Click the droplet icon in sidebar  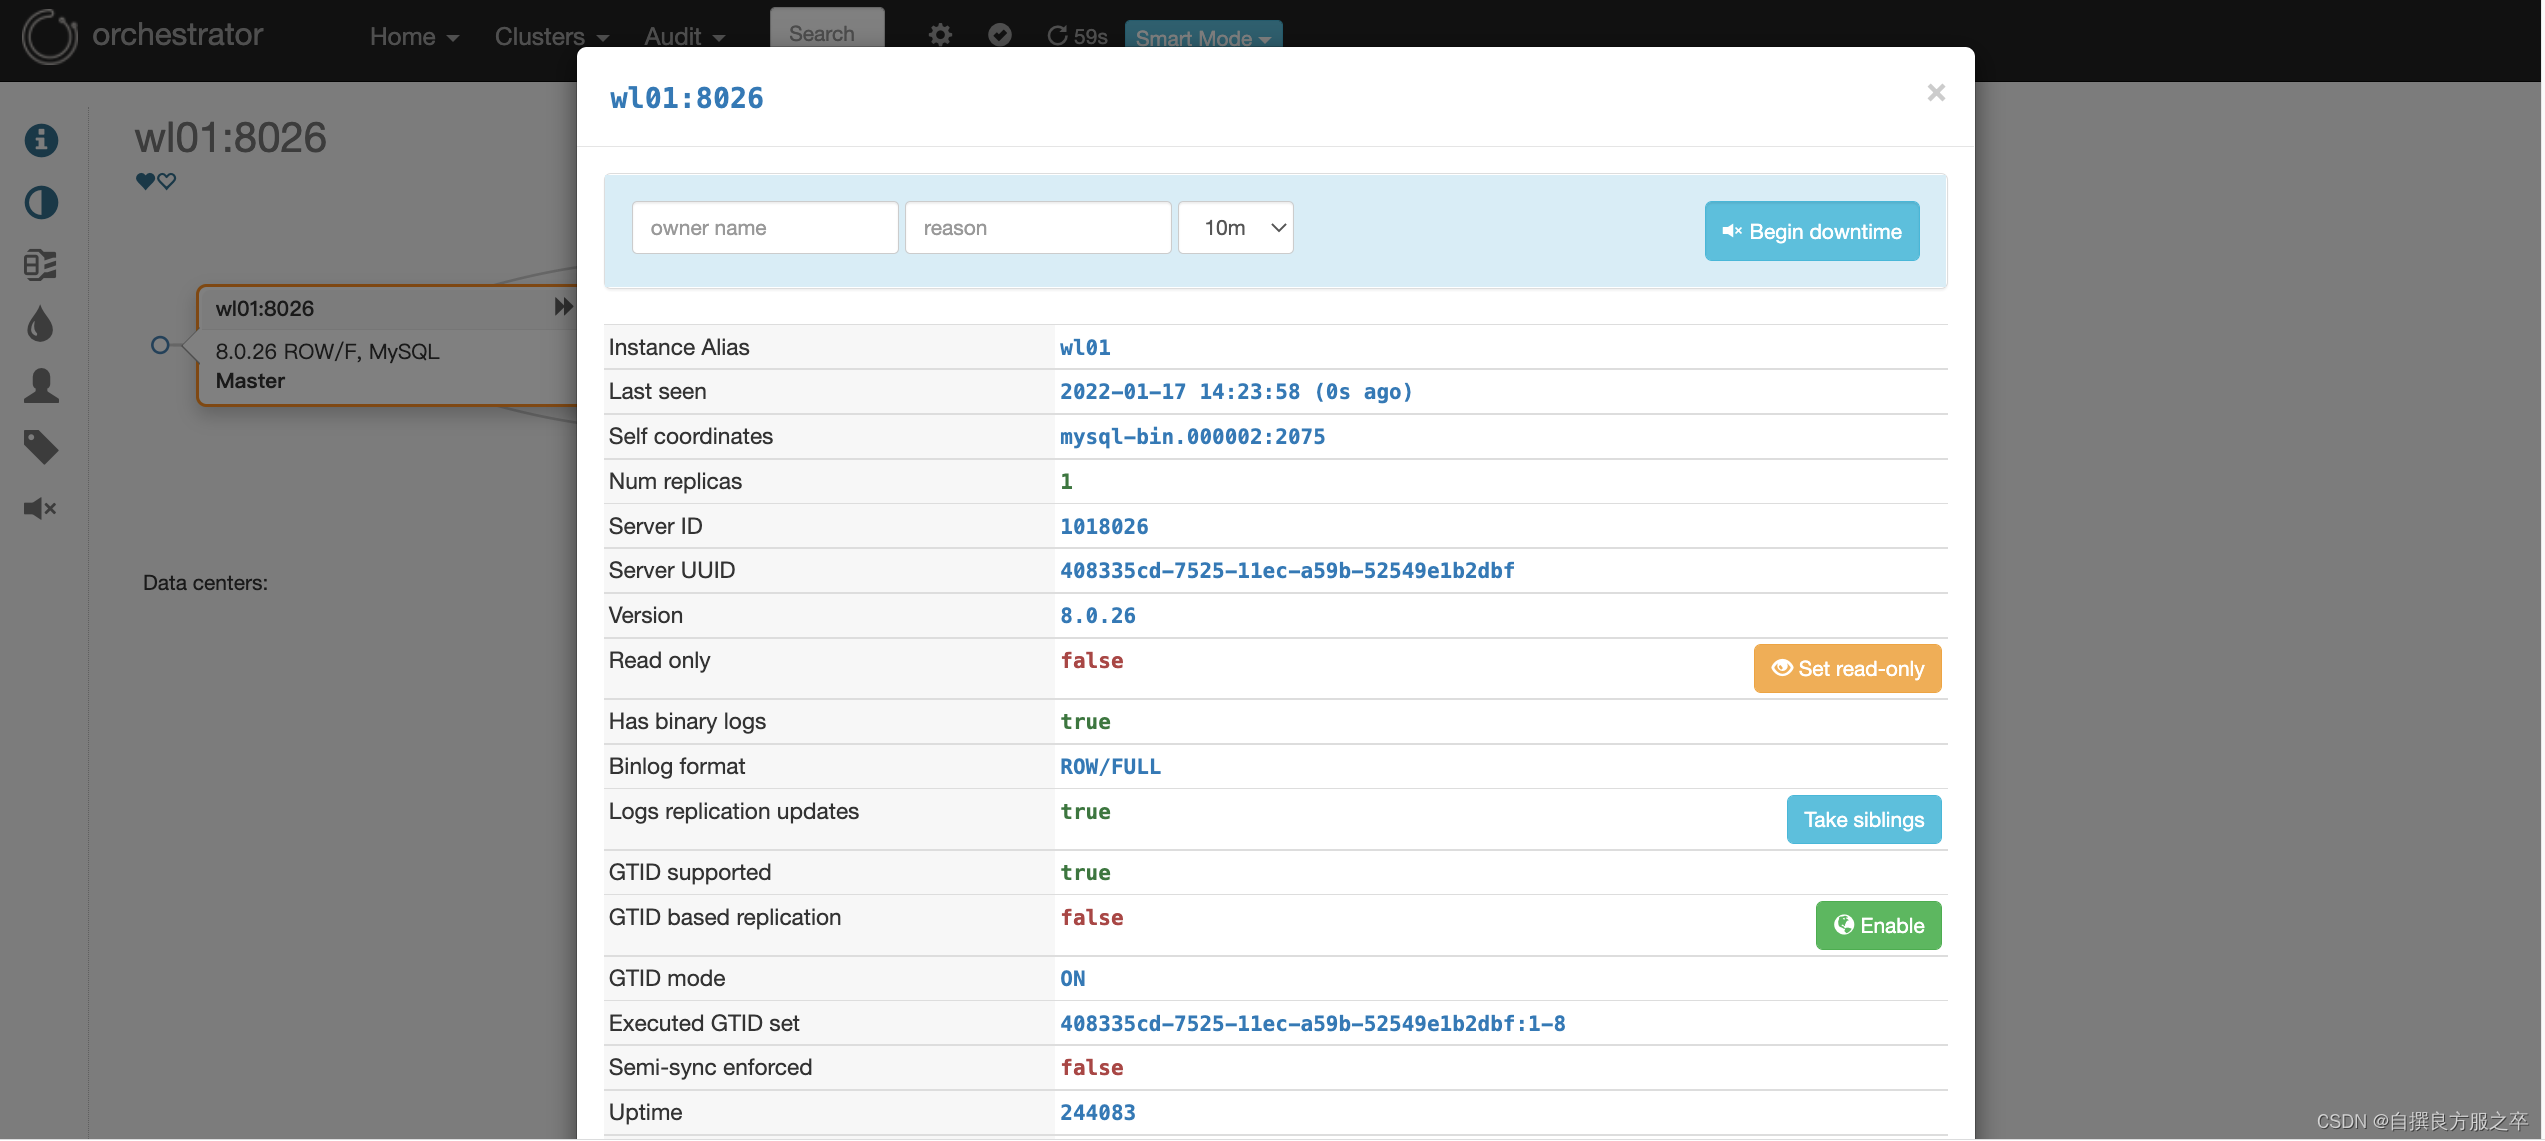[x=40, y=324]
